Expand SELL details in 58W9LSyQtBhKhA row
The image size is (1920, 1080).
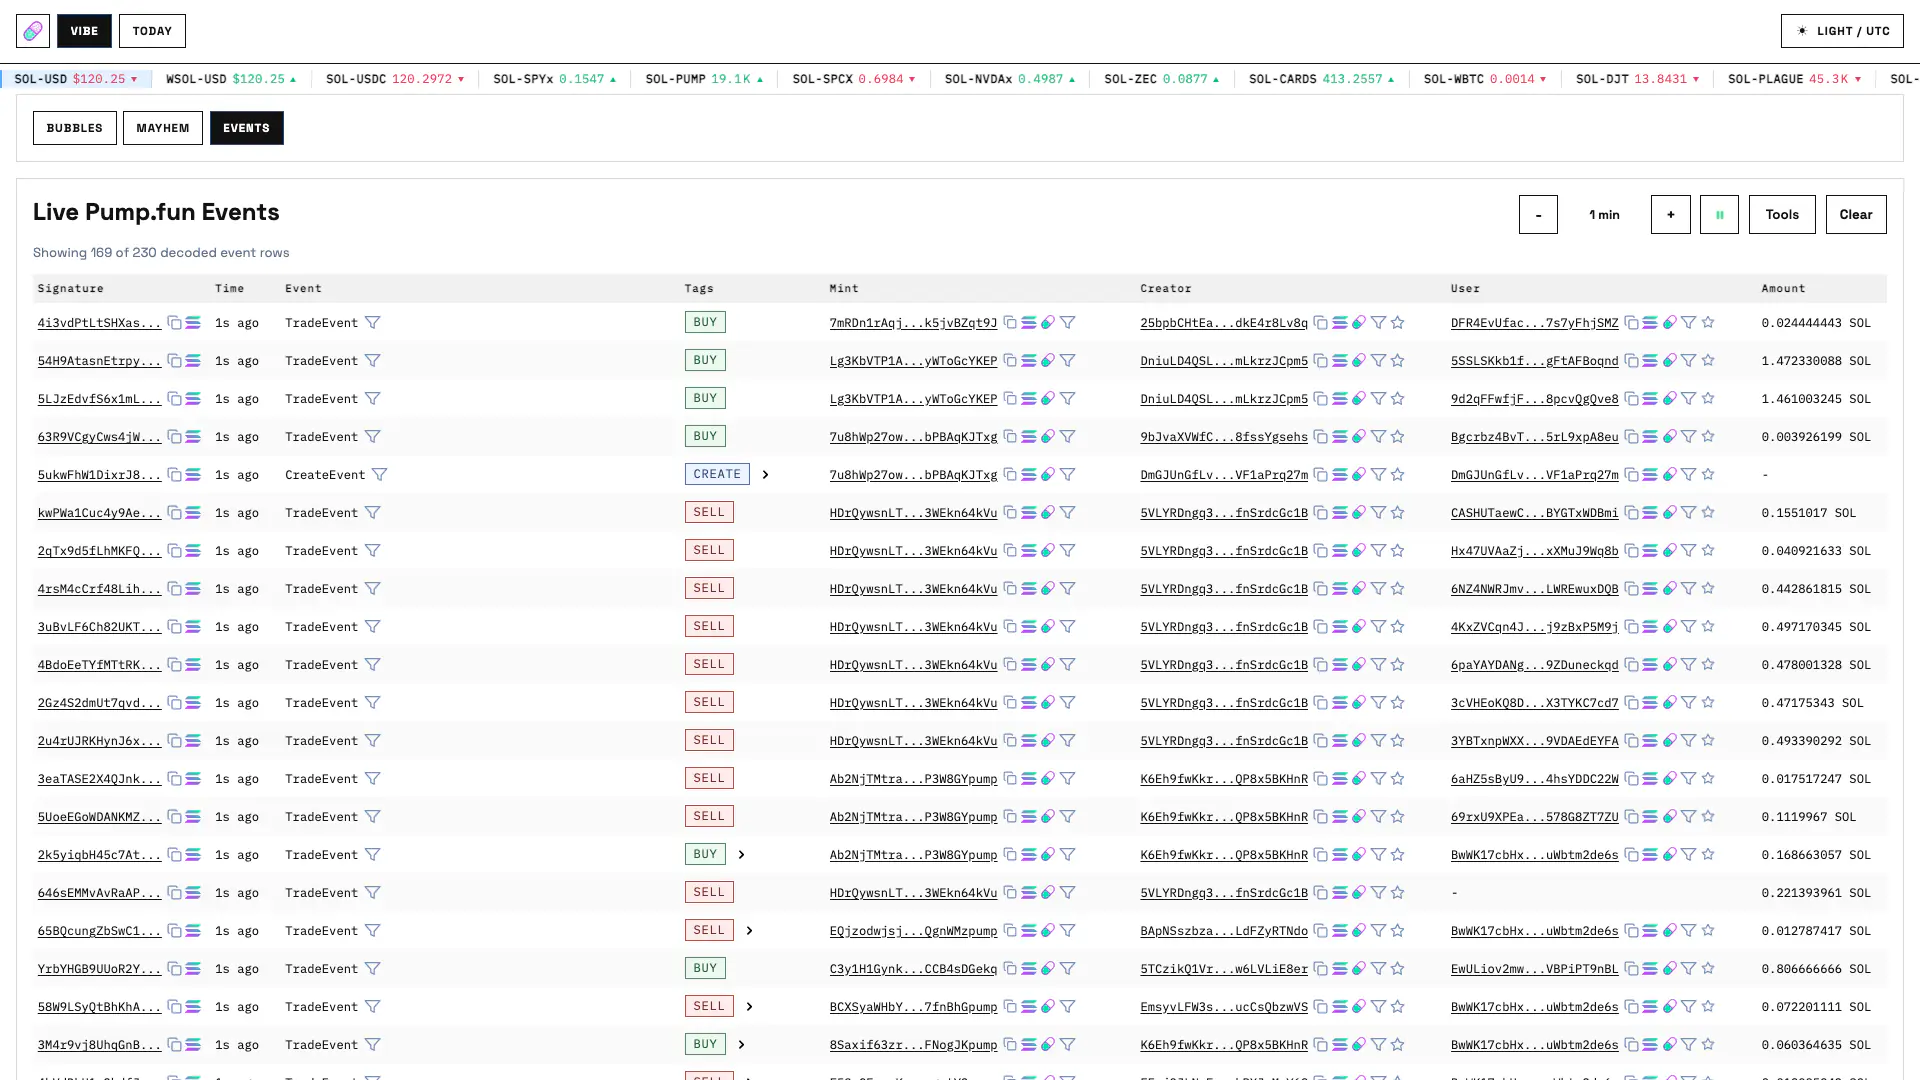coord(749,1007)
